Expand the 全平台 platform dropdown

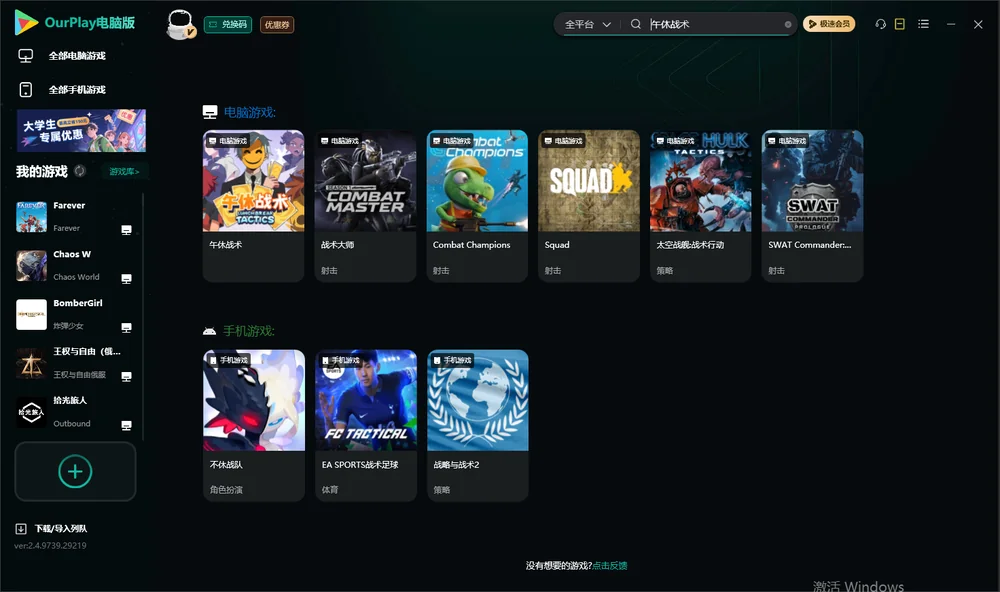pos(587,24)
